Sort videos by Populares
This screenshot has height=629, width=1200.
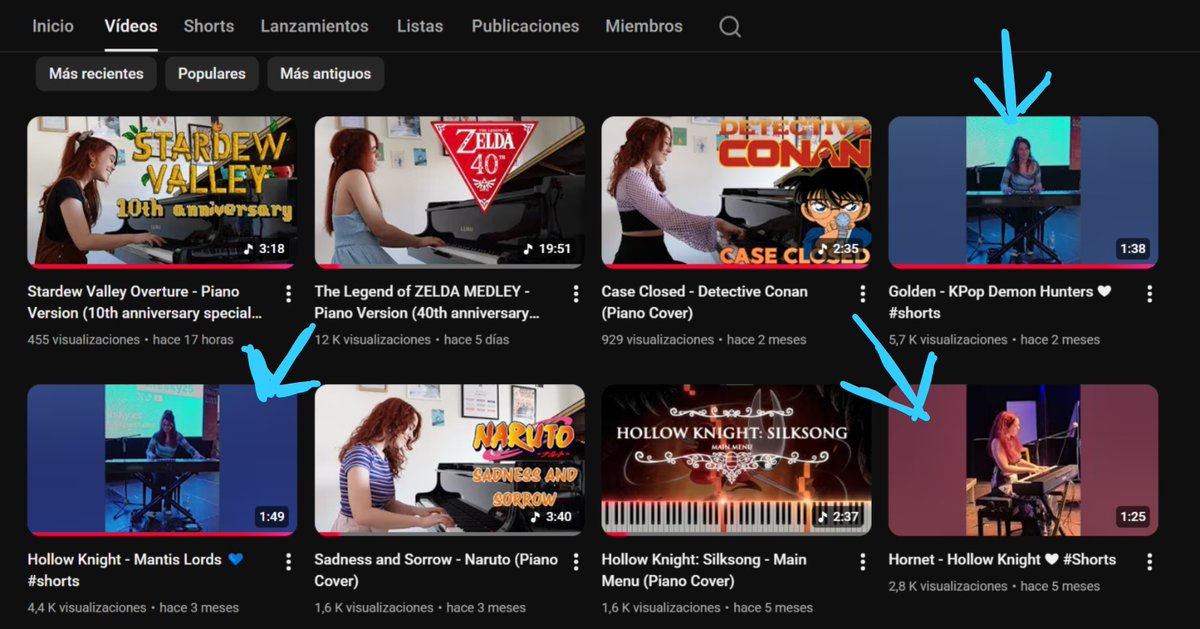tap(212, 74)
